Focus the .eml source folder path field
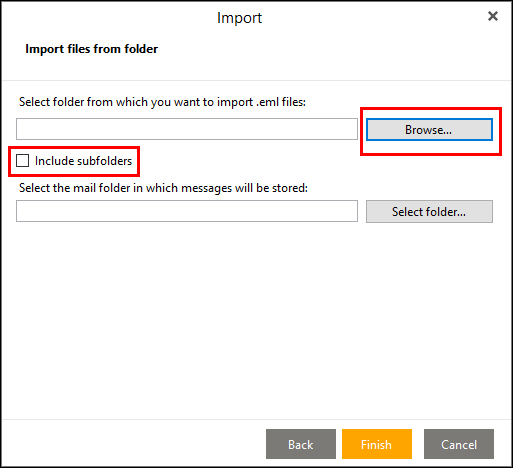513x468 pixels. pos(187,129)
